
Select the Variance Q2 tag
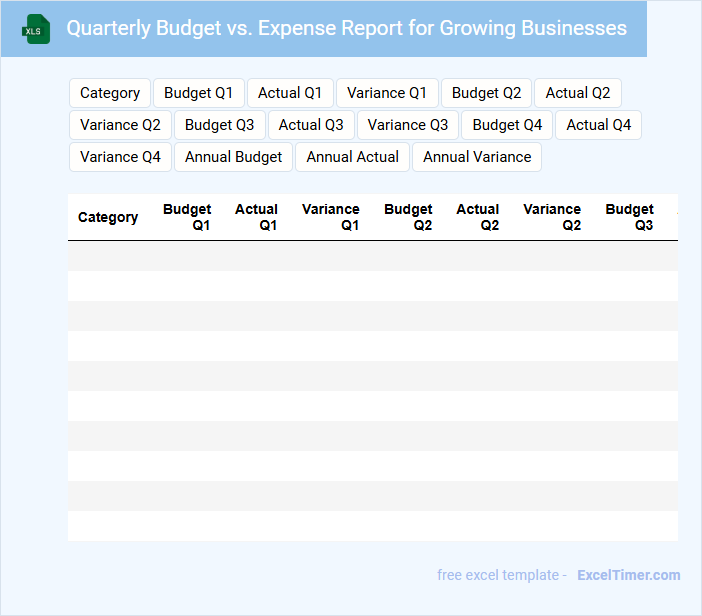(120, 125)
